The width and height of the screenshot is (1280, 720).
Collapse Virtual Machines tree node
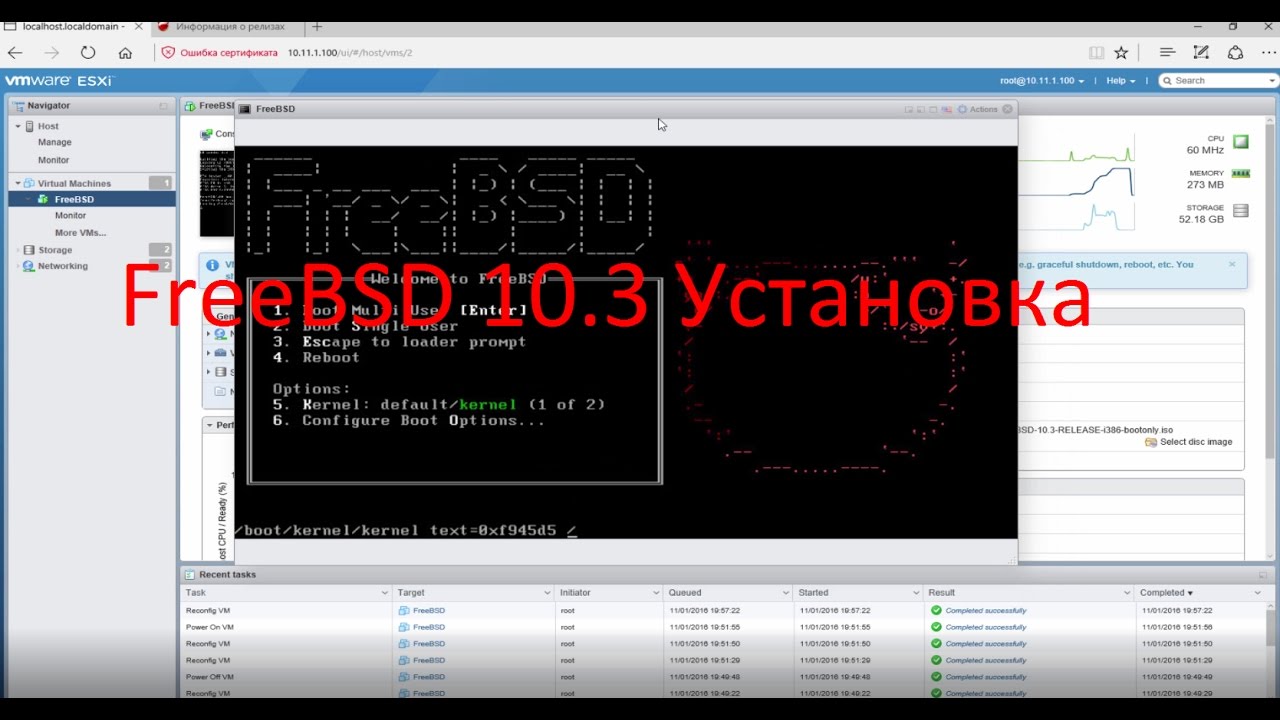(18, 184)
